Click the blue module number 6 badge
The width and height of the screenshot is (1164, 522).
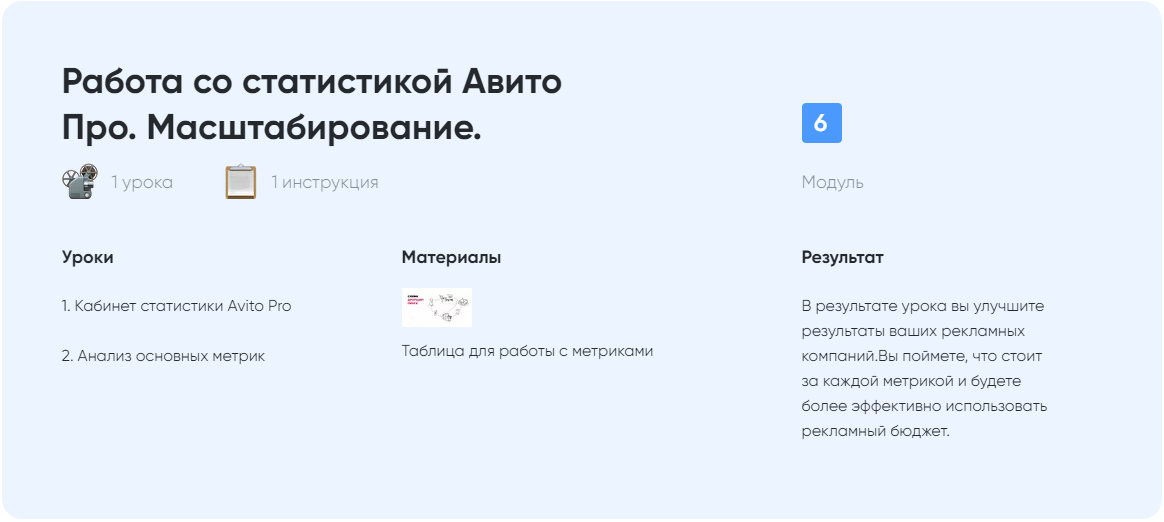[821, 123]
